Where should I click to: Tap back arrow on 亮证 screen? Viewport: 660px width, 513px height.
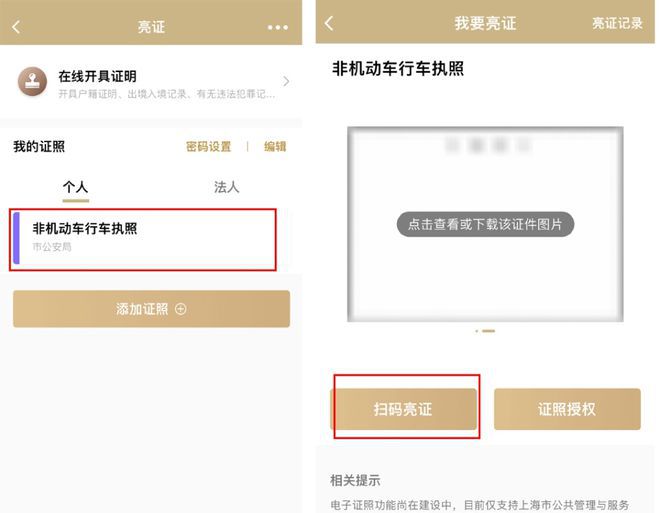(x=16, y=27)
